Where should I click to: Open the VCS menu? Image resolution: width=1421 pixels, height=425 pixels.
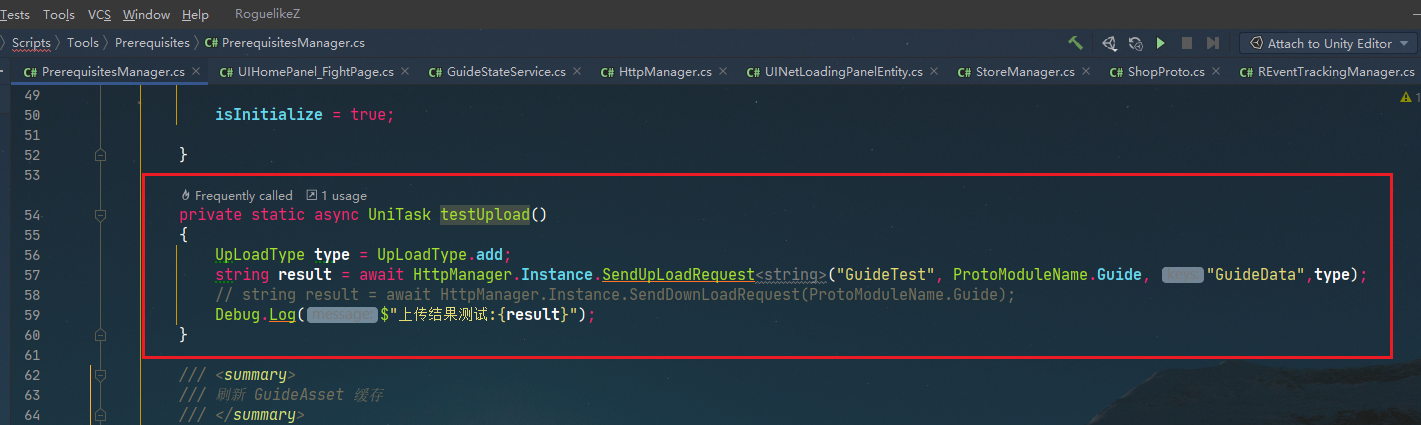tap(99, 14)
